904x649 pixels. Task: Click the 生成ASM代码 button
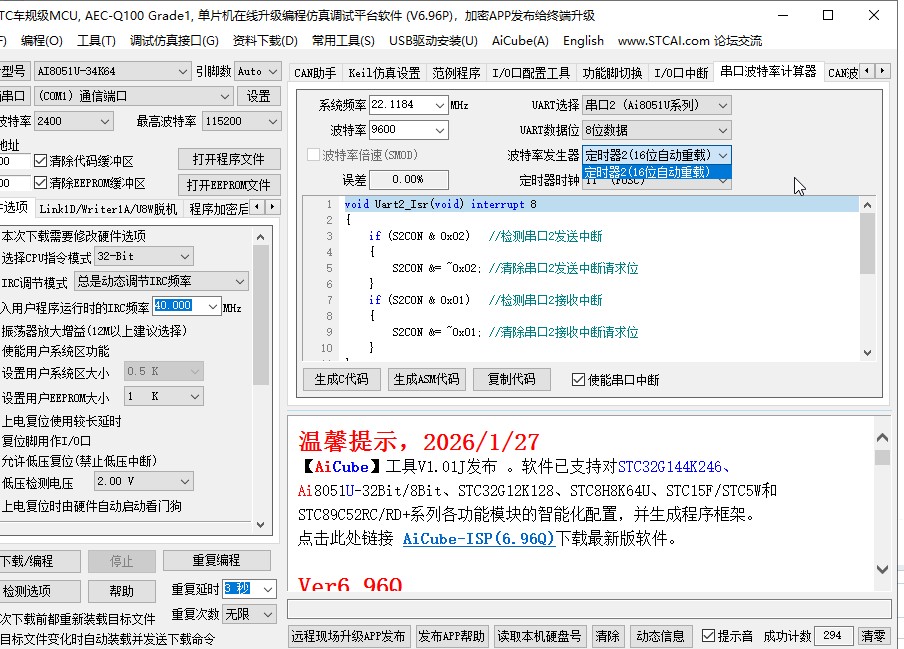click(x=427, y=378)
